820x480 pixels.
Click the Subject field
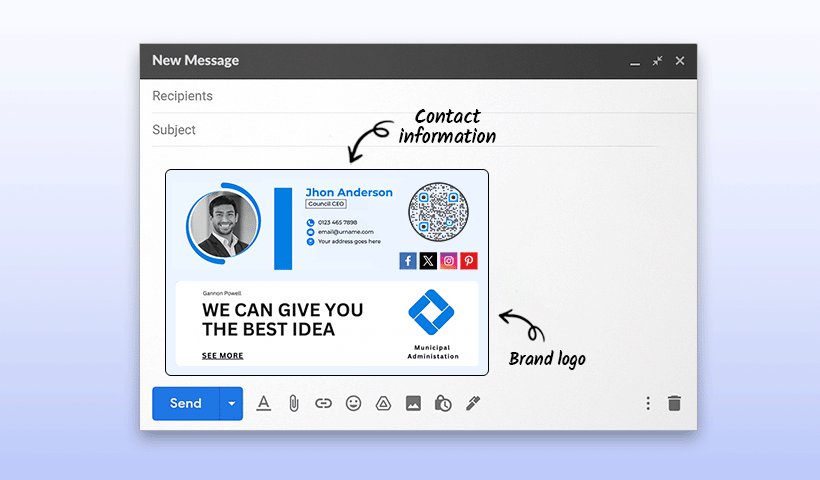pos(400,130)
